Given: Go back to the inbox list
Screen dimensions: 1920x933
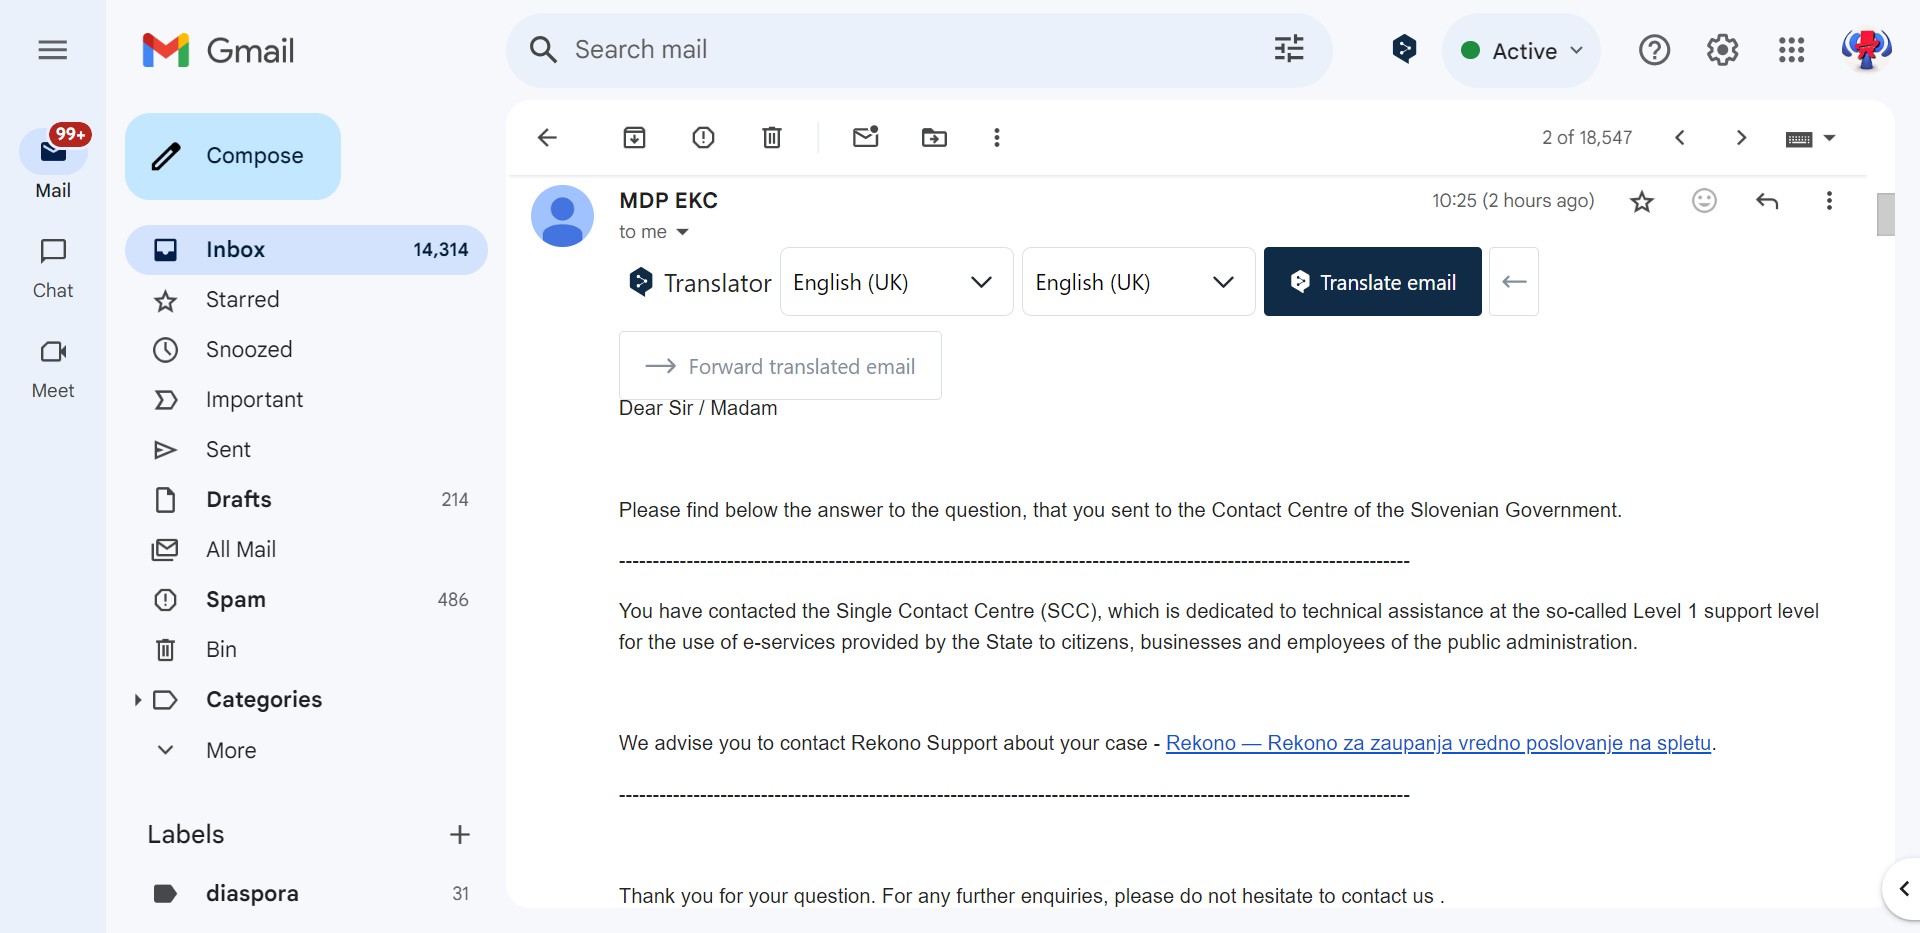Looking at the screenshot, I should pyautogui.click(x=547, y=138).
